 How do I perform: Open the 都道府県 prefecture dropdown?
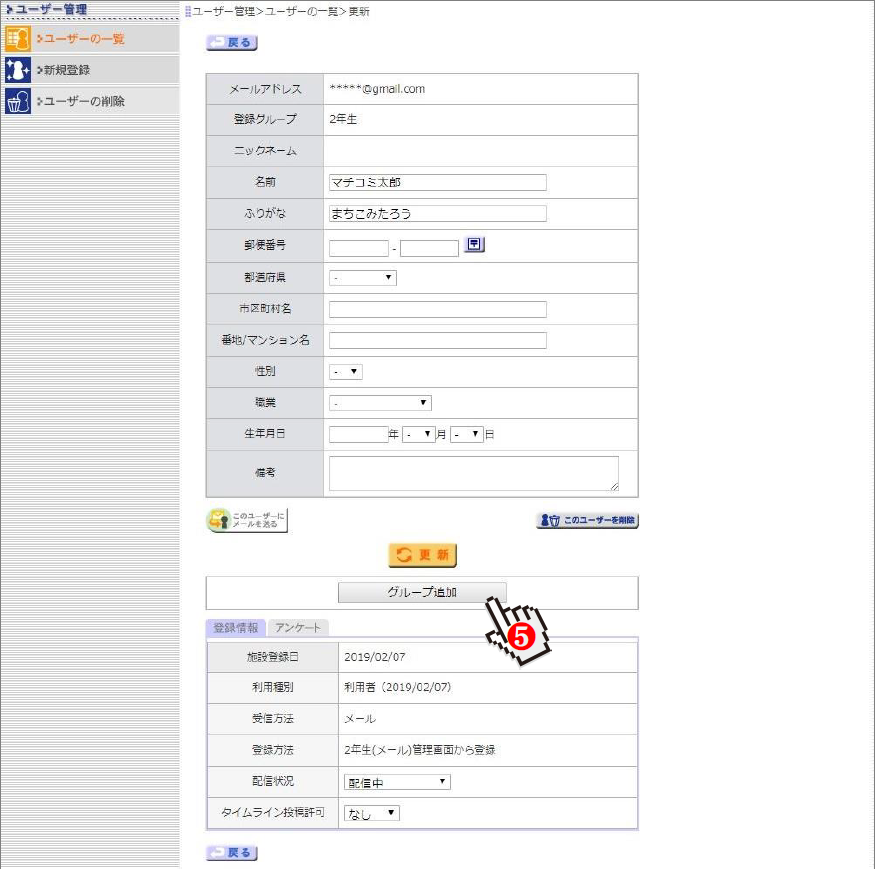point(363,278)
